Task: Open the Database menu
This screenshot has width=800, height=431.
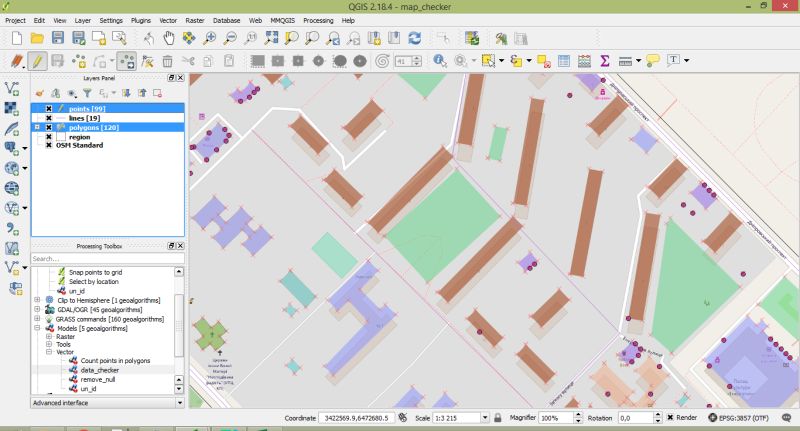Action: (227, 20)
